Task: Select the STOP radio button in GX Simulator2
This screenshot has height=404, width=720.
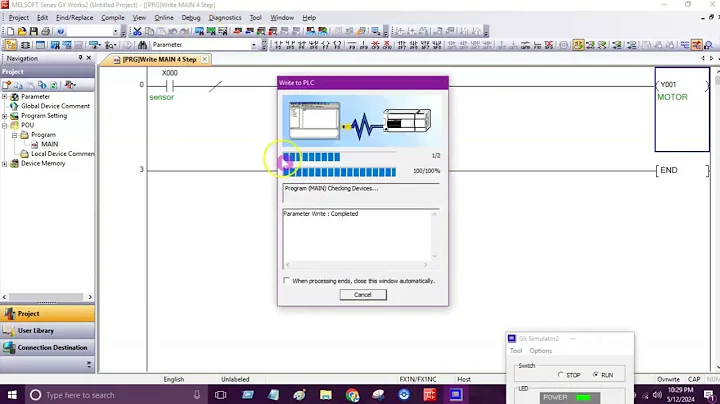Action: coord(560,375)
